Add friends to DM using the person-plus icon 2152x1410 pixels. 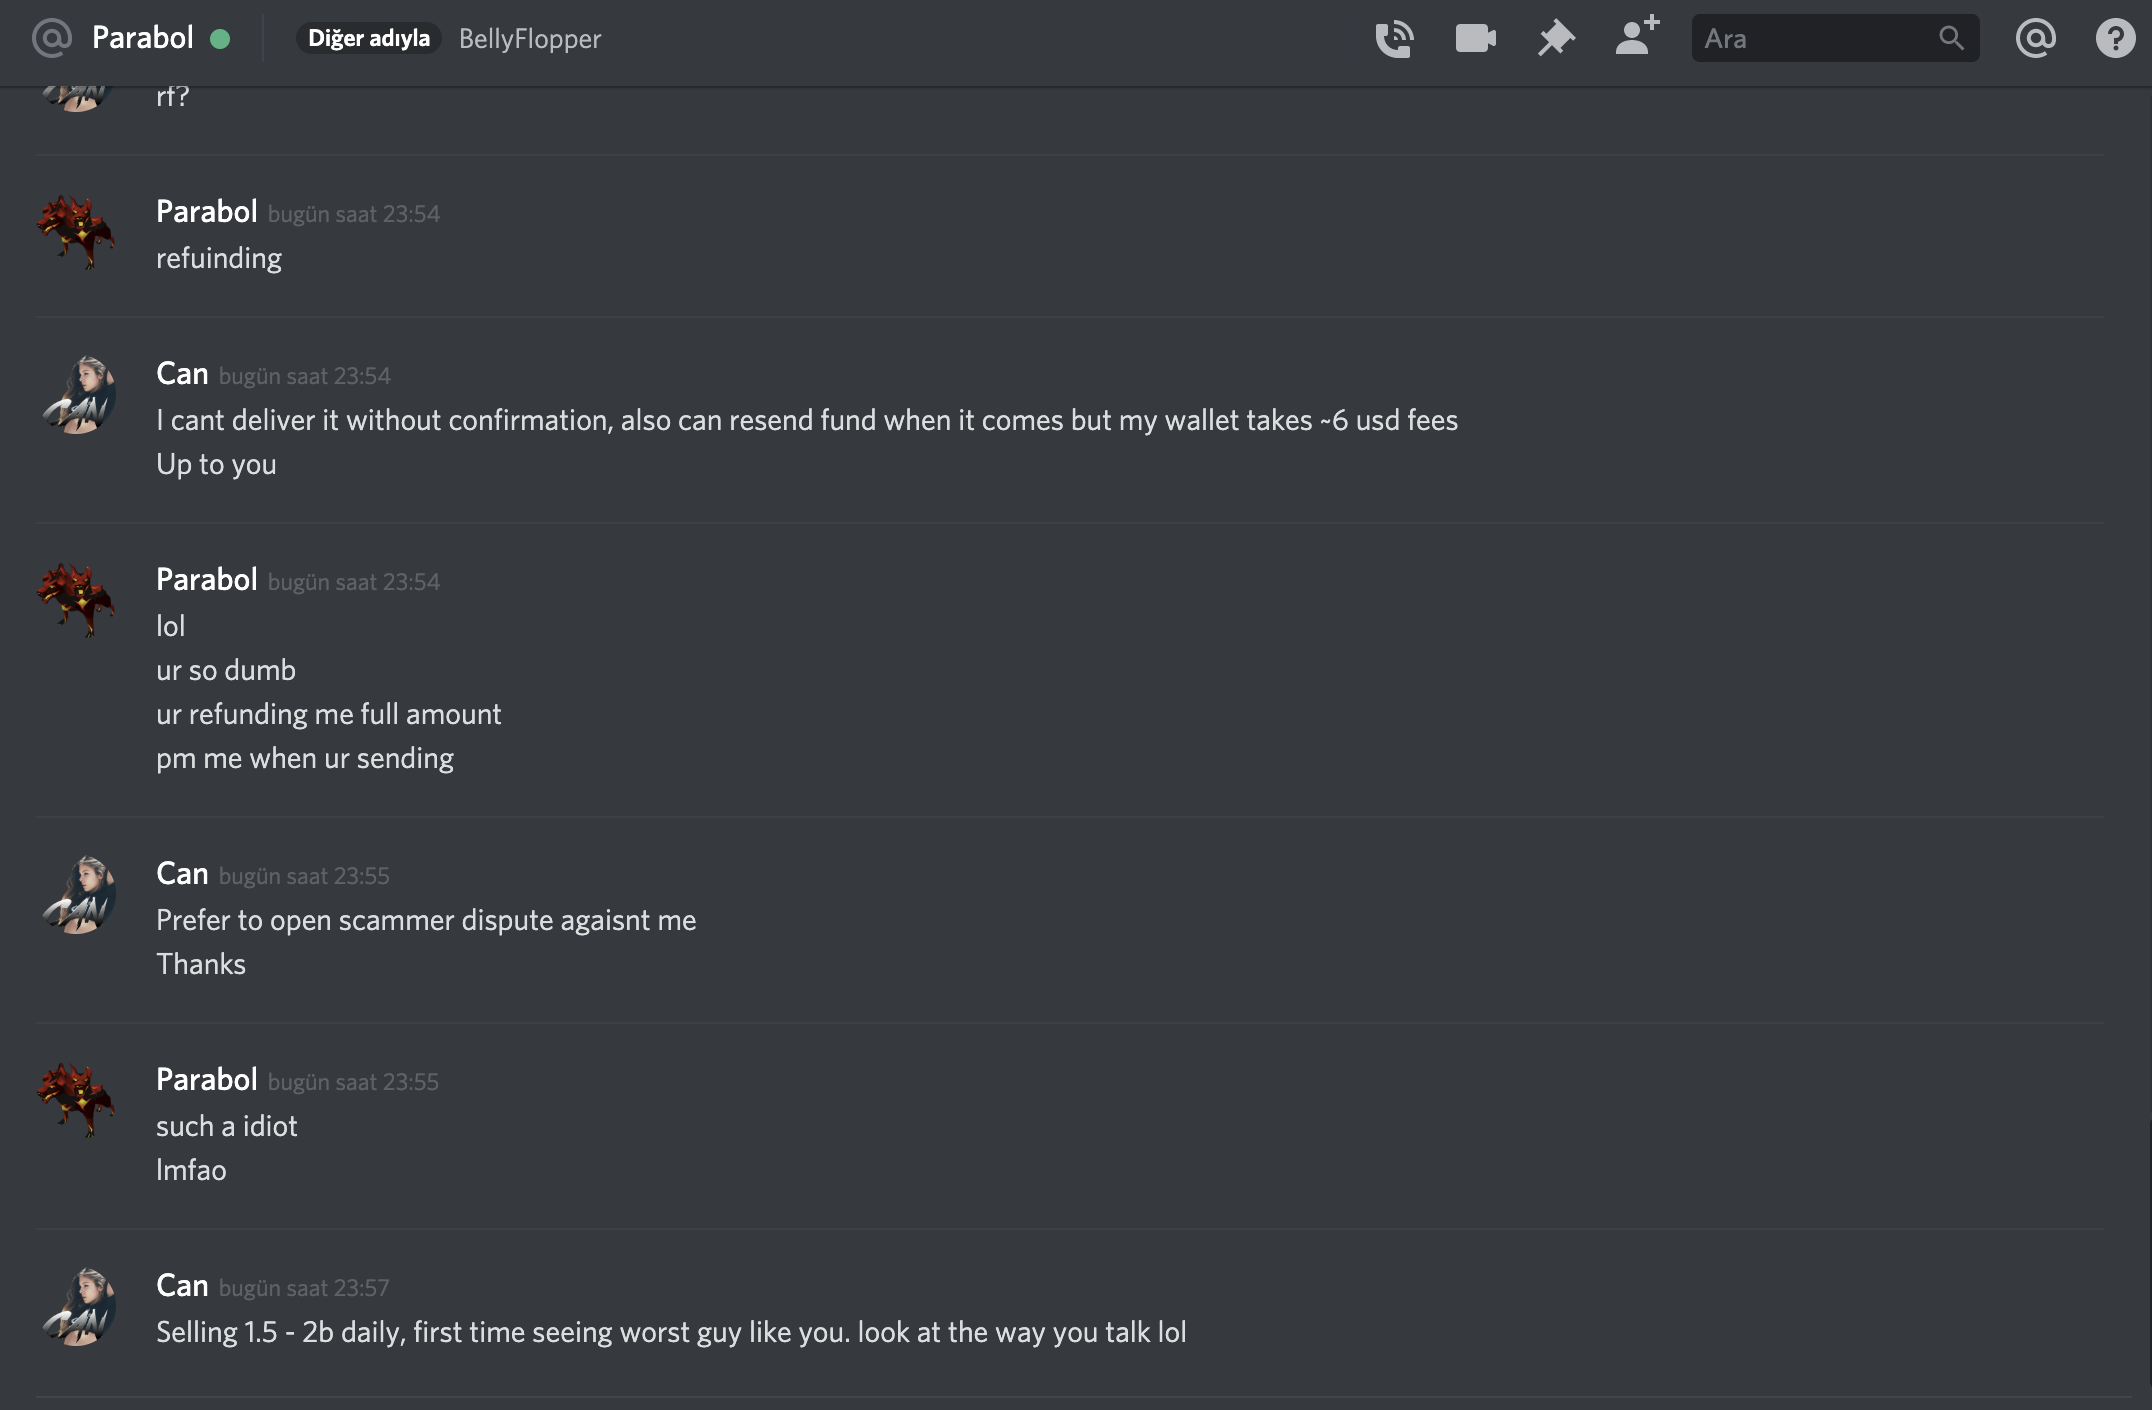point(1637,36)
